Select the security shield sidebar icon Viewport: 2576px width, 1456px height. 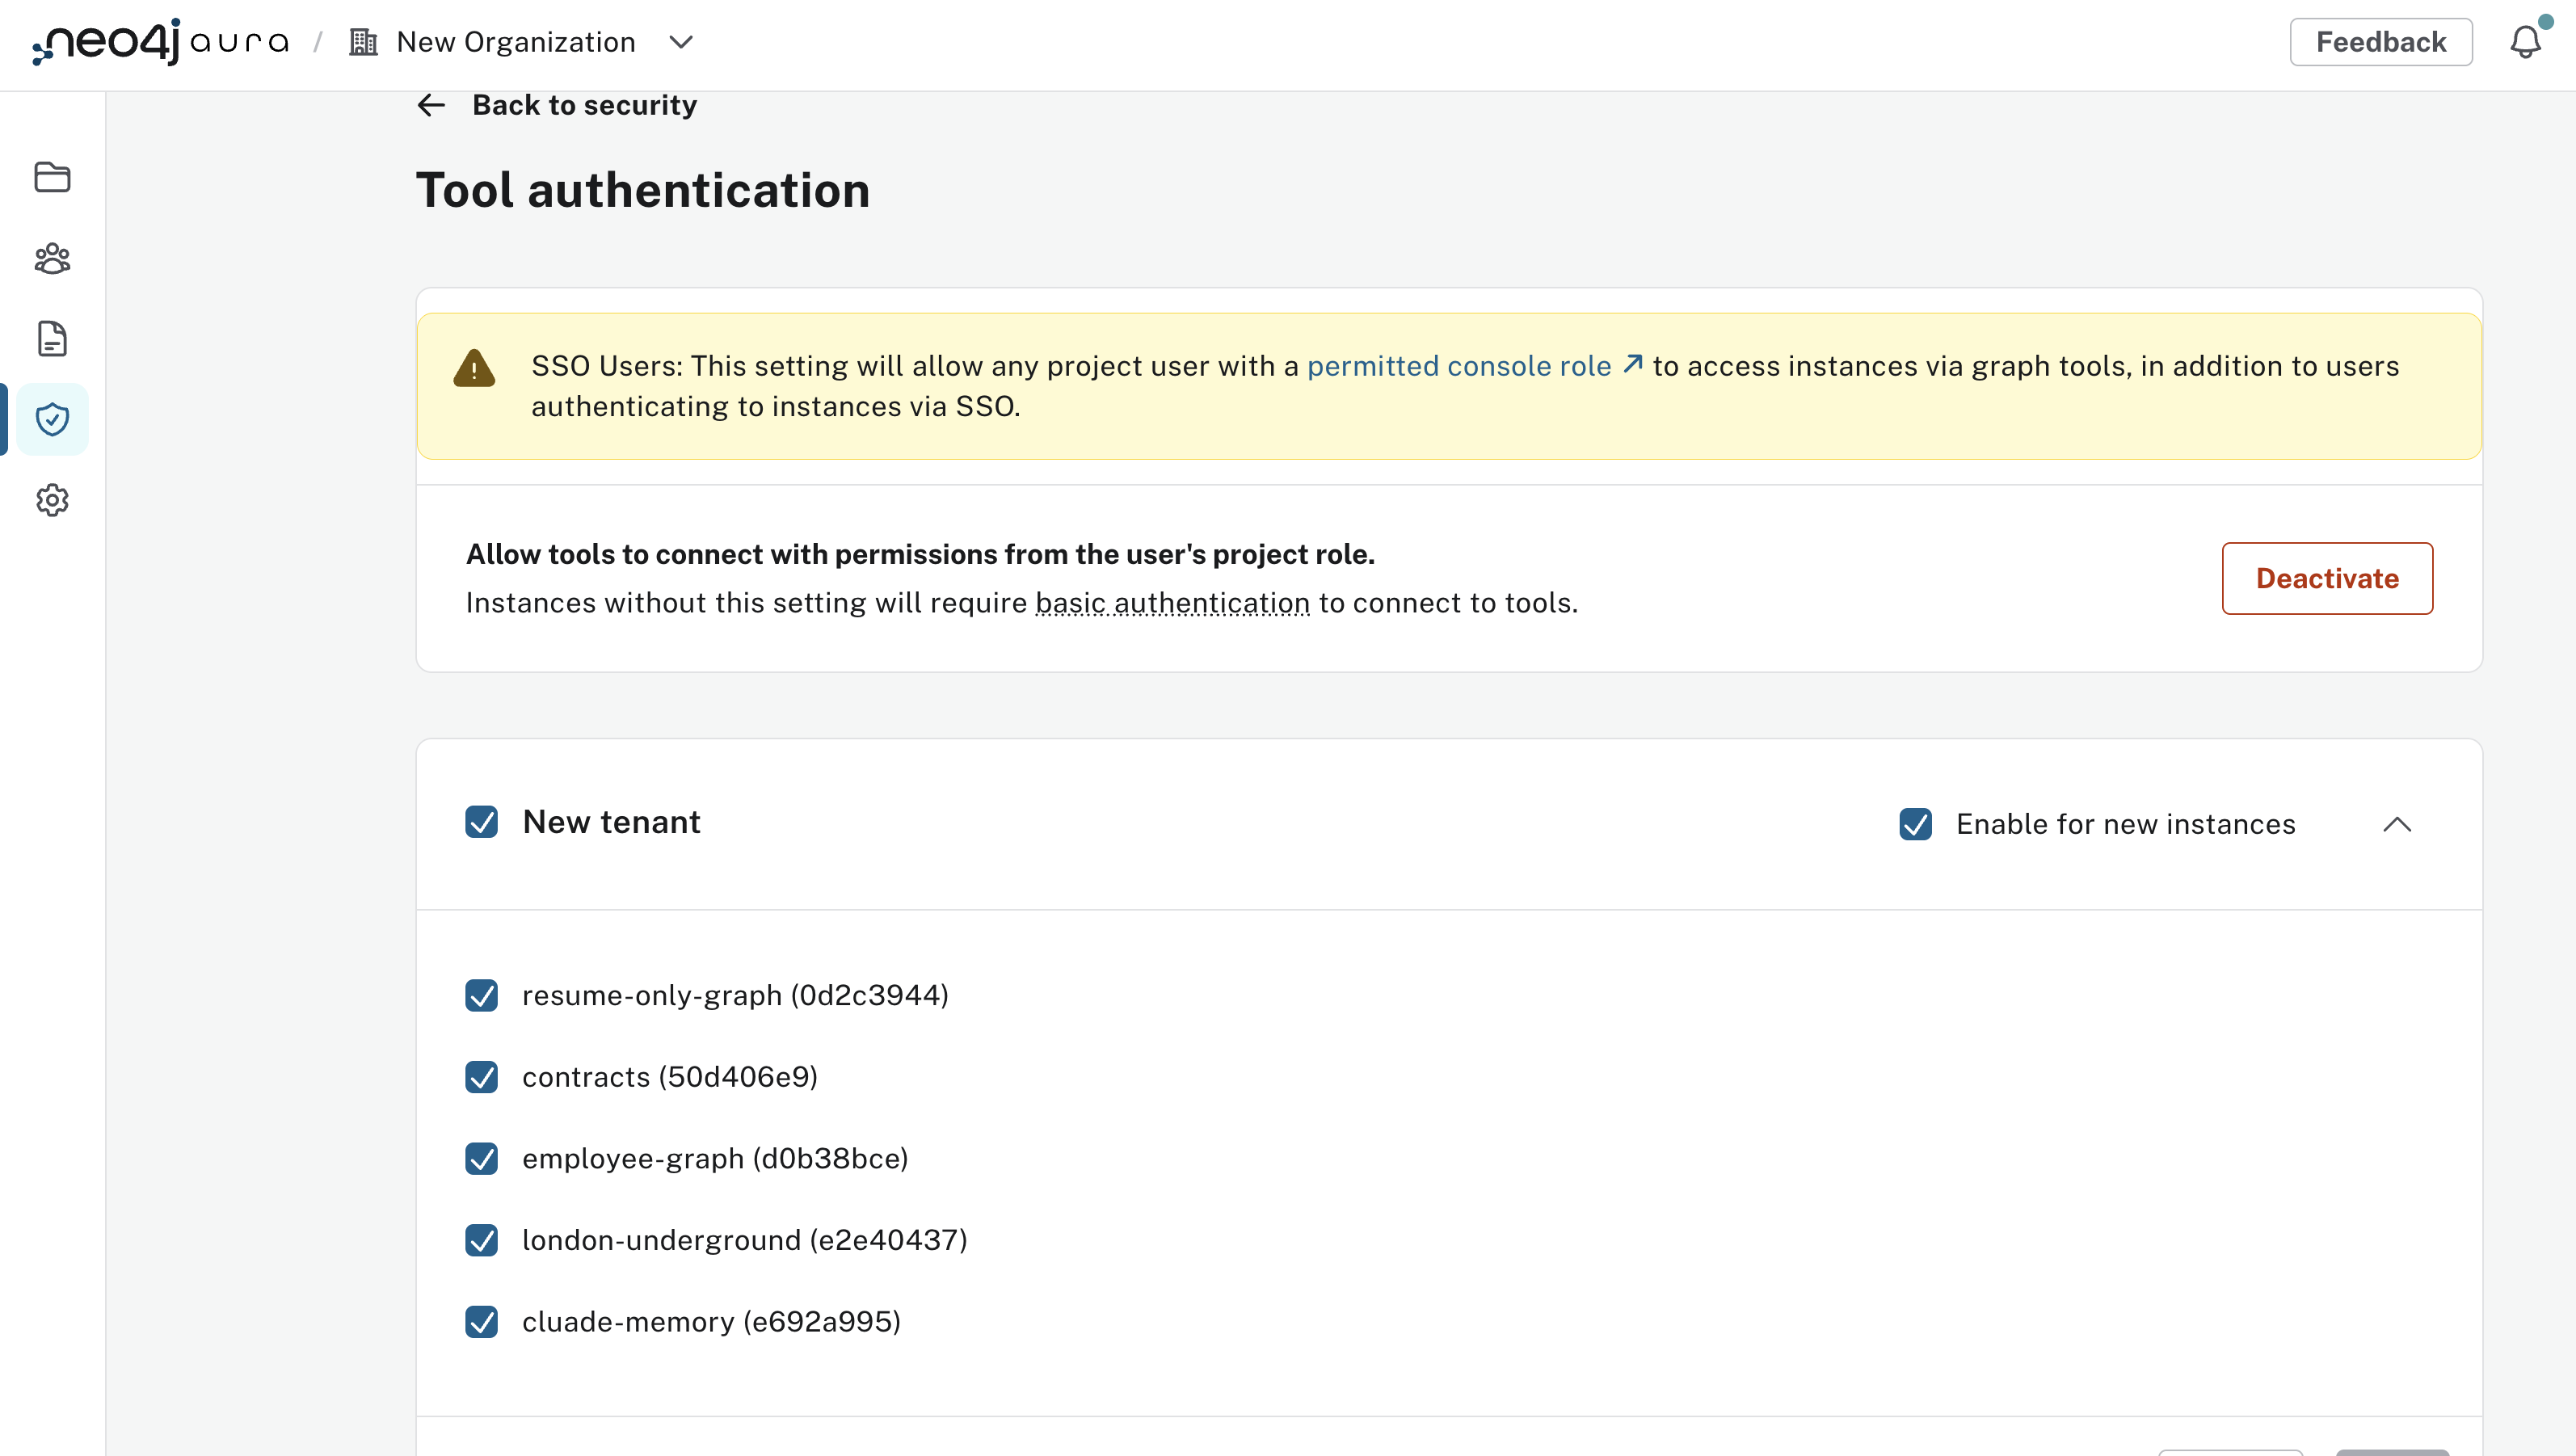(x=51, y=419)
